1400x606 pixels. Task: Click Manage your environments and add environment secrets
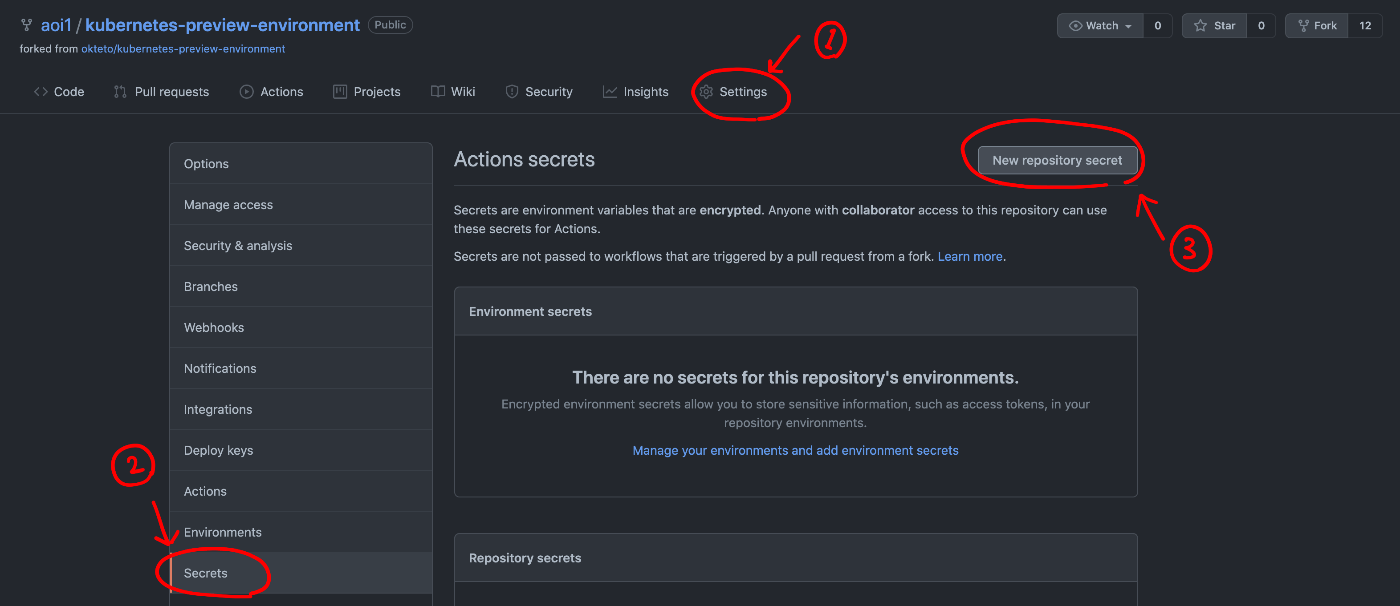coord(795,451)
